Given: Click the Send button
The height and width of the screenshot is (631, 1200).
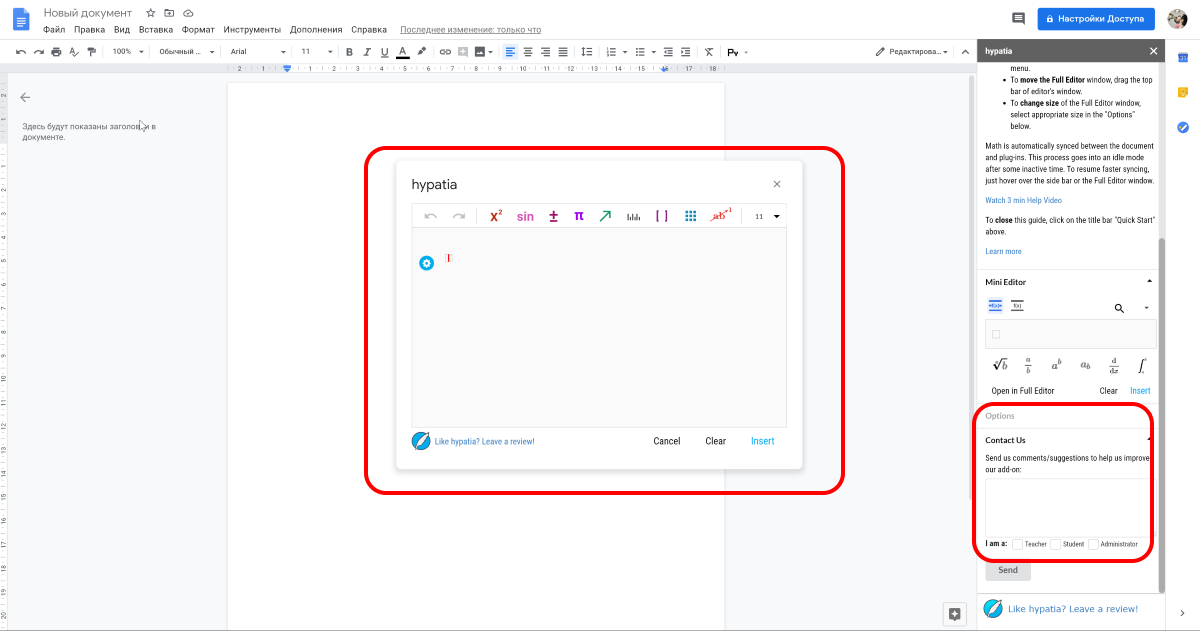Looking at the screenshot, I should [x=1008, y=570].
